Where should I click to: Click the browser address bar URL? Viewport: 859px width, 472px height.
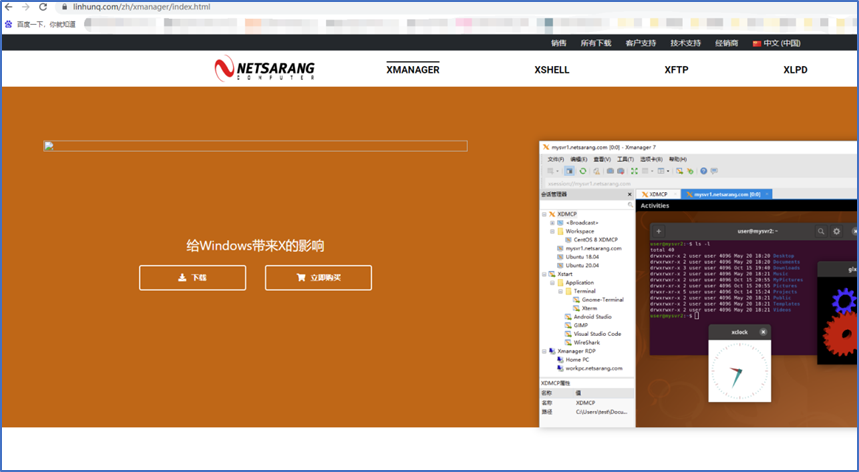click(141, 7)
